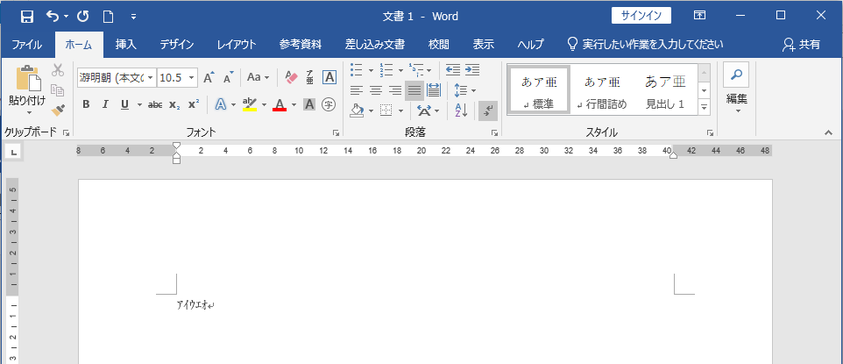The width and height of the screenshot is (843, 364).
Task: Click the Redo (repeat) icon
Action: point(82,16)
